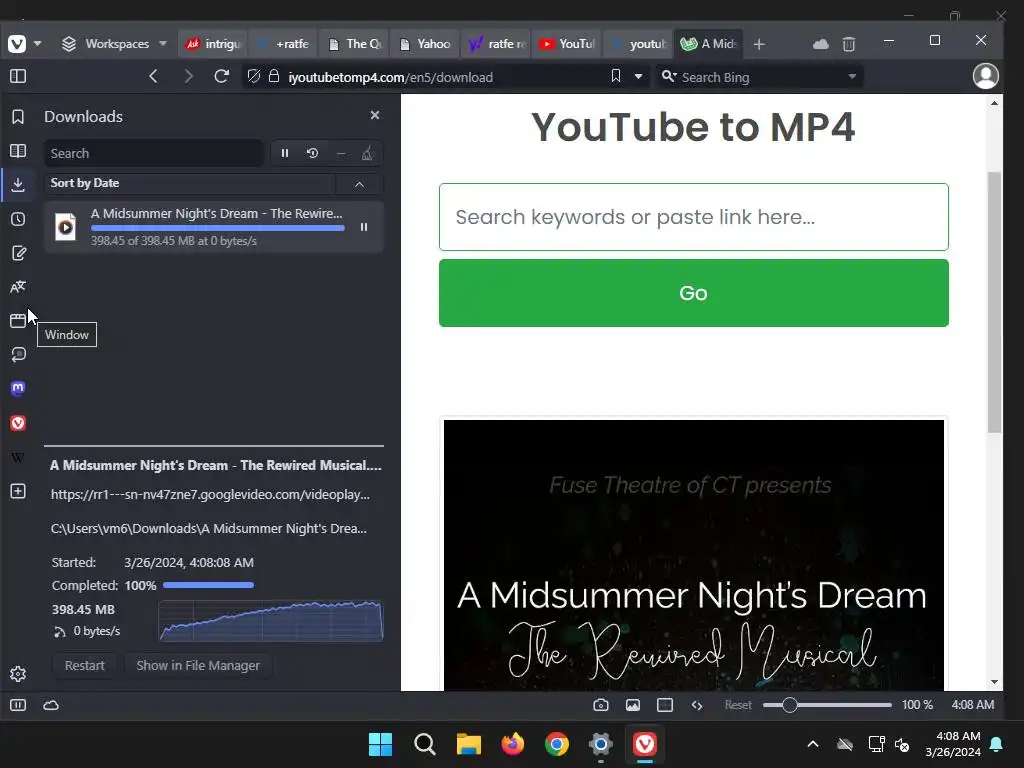
Task: Open Firefox from the taskbar
Action: [513, 744]
